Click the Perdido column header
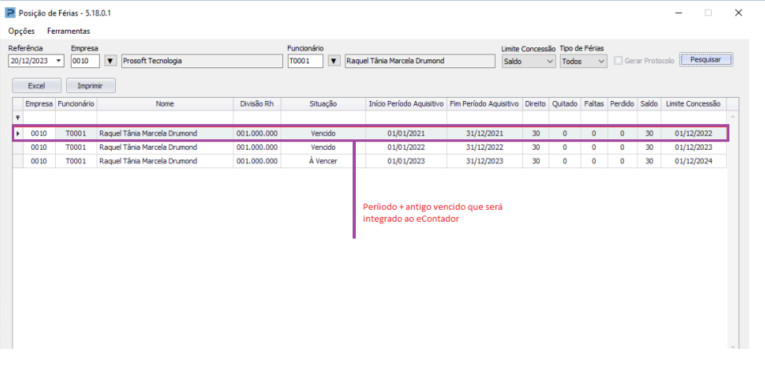Screen dimensions: 765x371 tap(622, 104)
